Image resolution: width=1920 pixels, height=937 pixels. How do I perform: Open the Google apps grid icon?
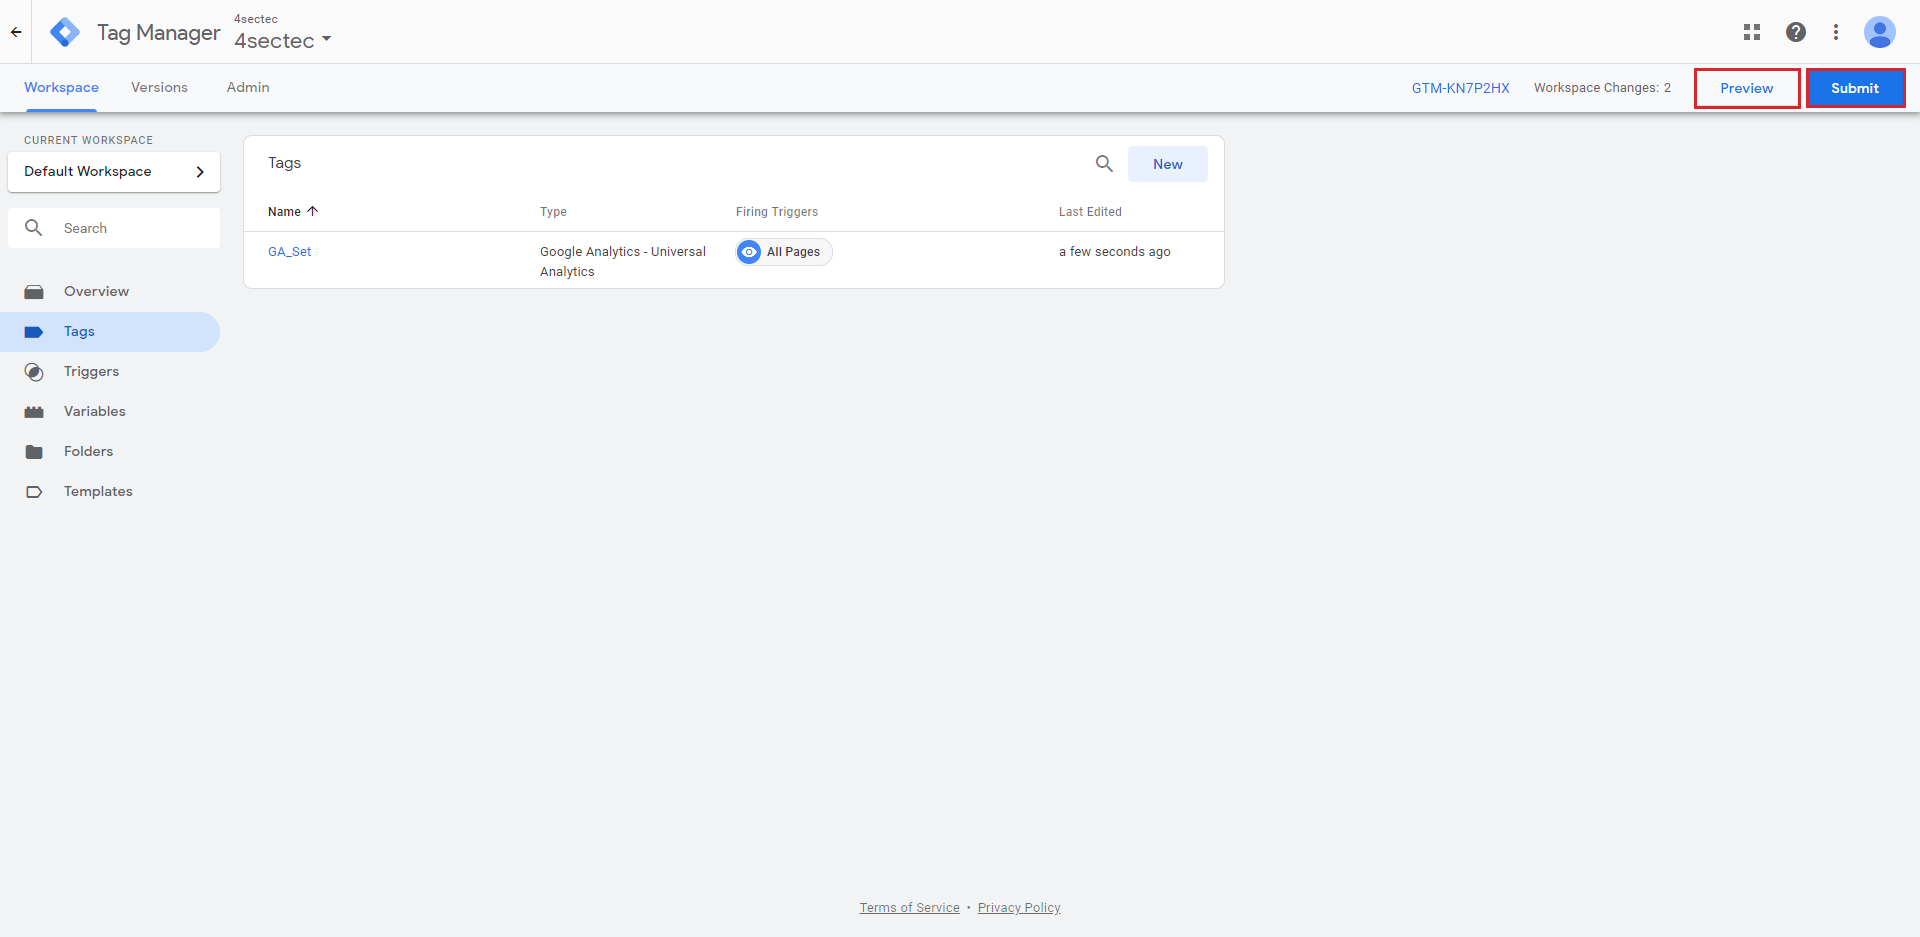point(1752,32)
